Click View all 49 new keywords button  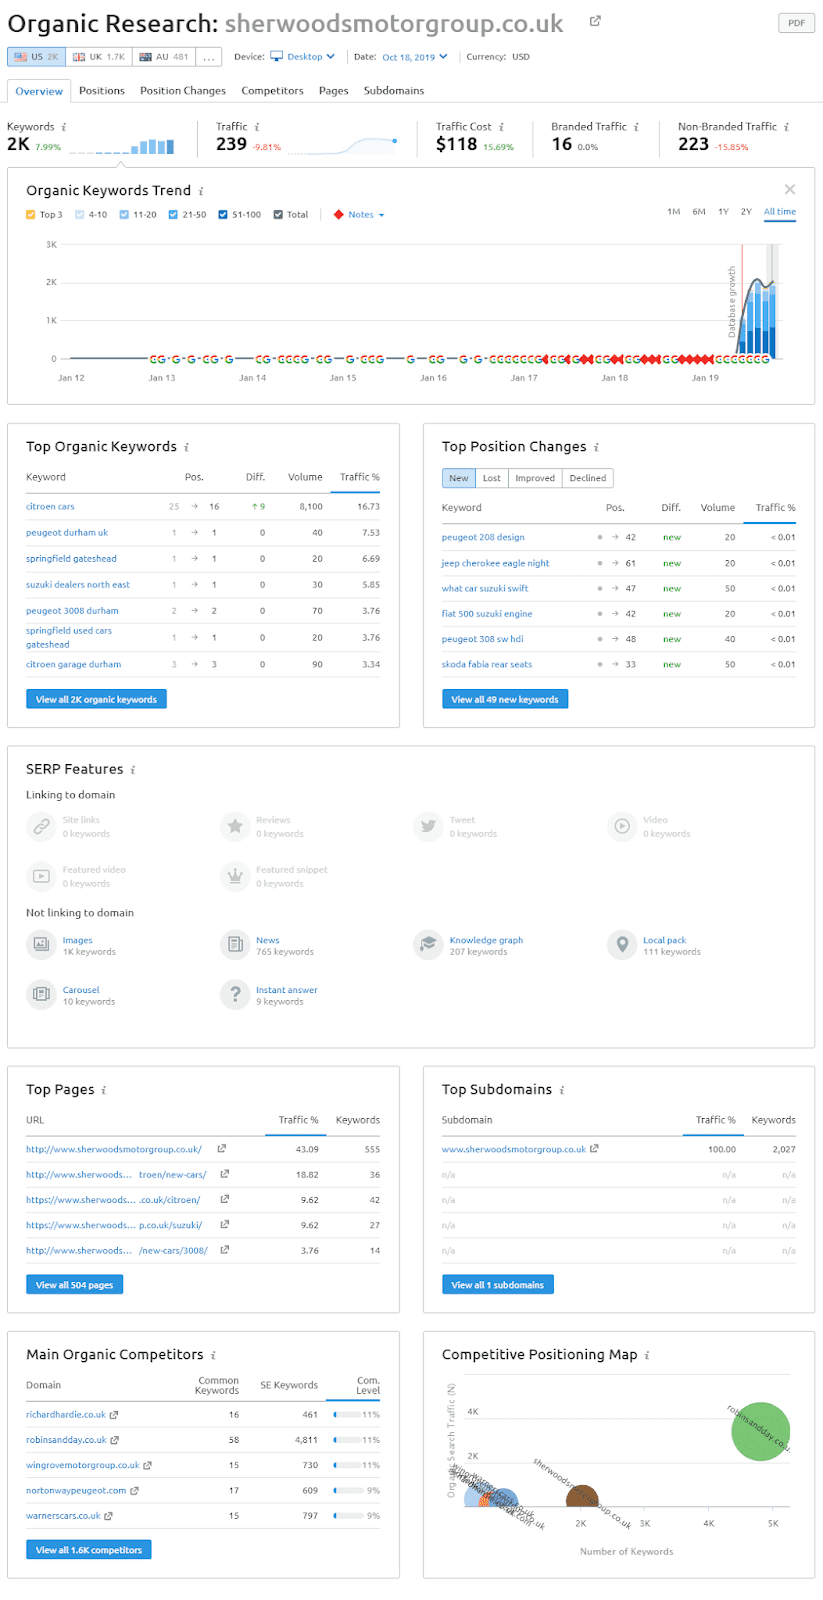click(x=505, y=699)
